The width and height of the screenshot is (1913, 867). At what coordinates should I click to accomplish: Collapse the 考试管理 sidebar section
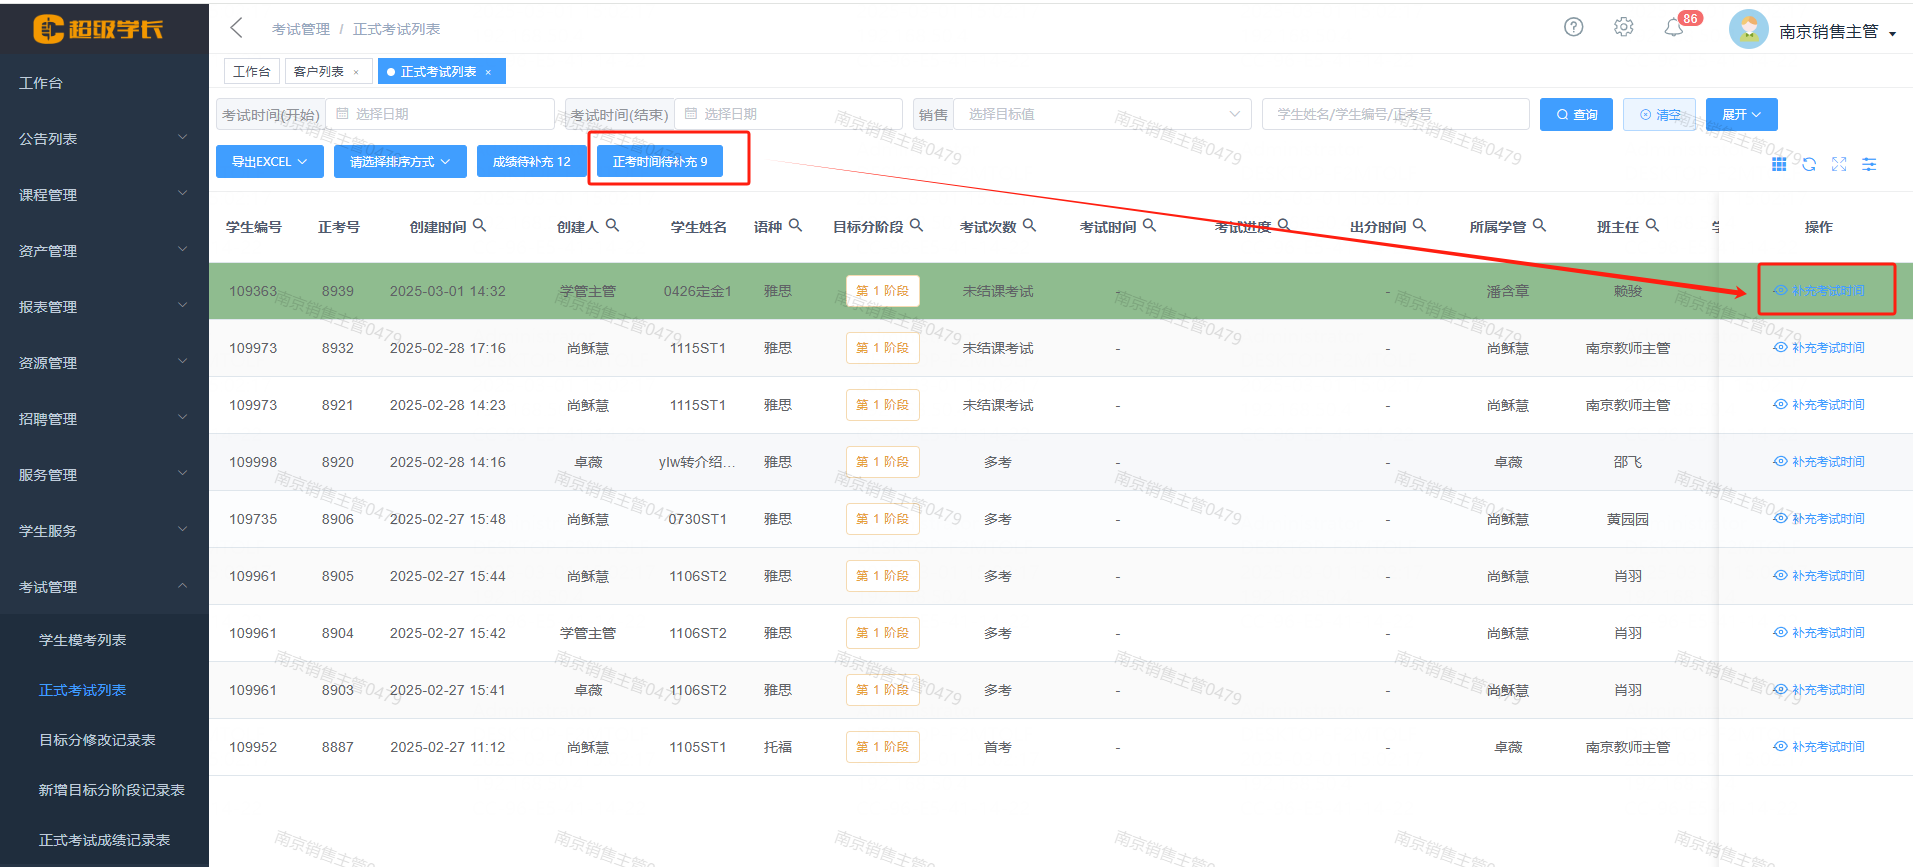pyautogui.click(x=103, y=587)
